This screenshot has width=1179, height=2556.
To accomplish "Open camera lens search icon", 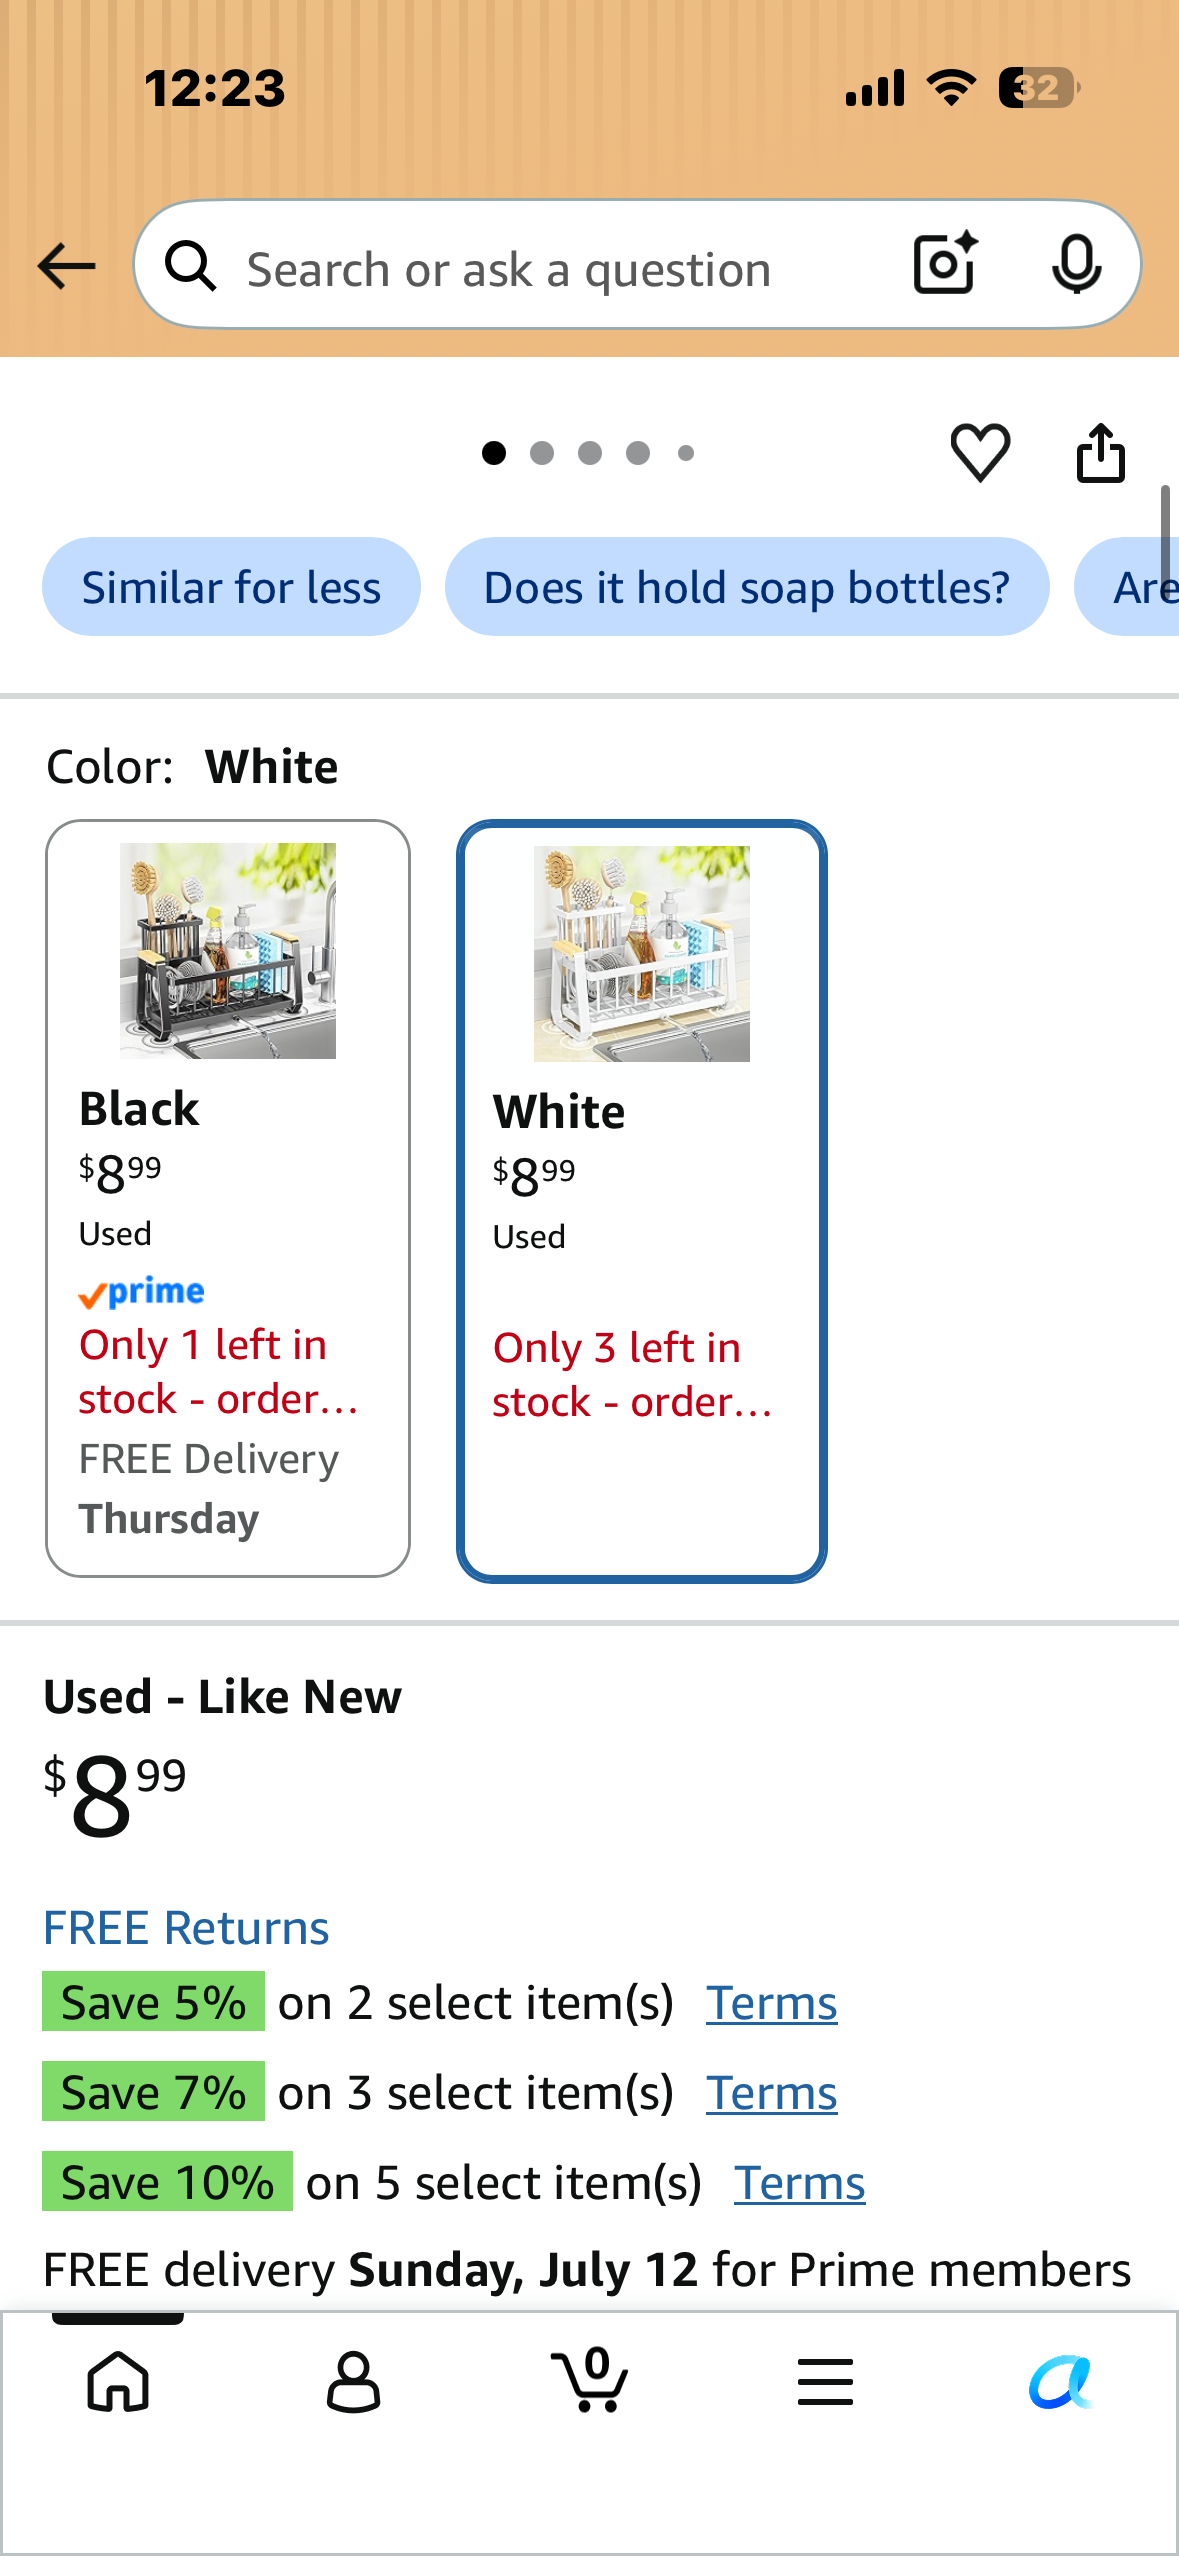I will point(945,264).
